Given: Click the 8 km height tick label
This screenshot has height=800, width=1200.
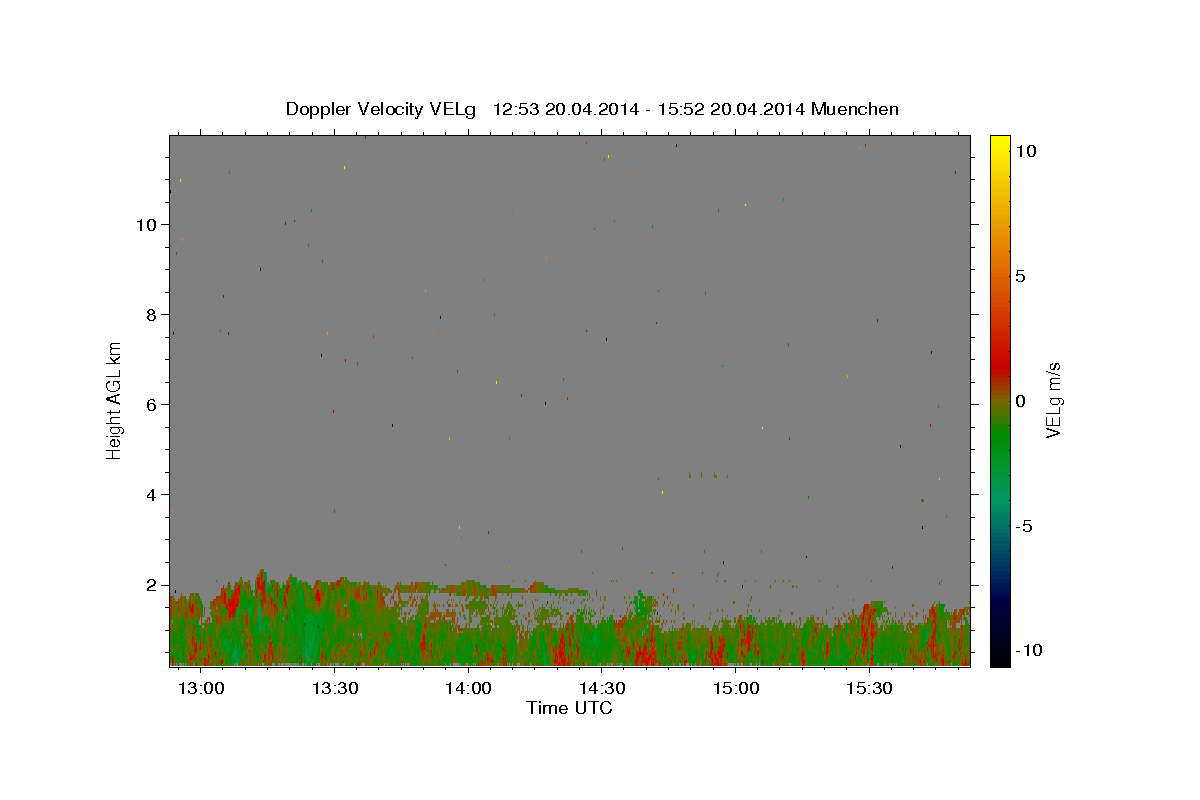Looking at the screenshot, I should coord(150,314).
